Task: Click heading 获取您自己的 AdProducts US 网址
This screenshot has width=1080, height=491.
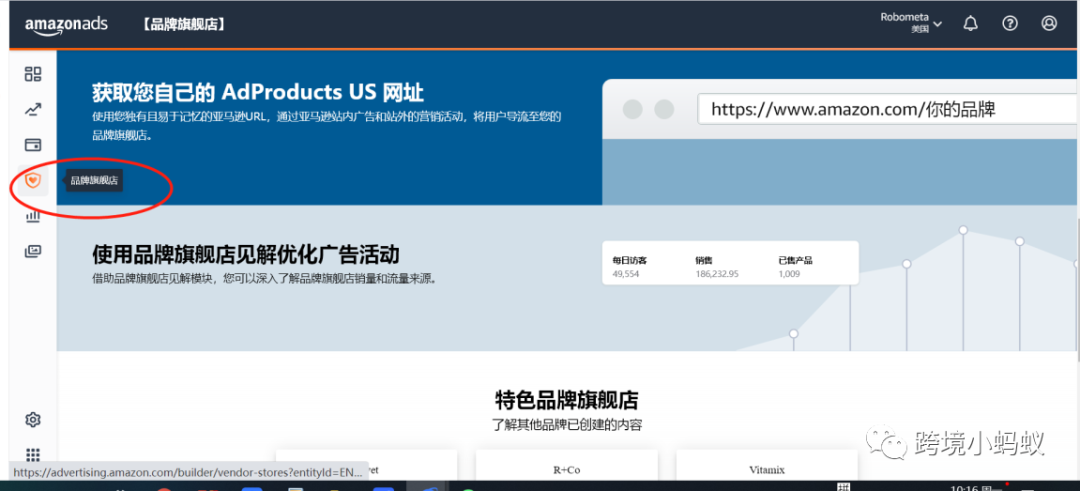Action: pos(258,92)
